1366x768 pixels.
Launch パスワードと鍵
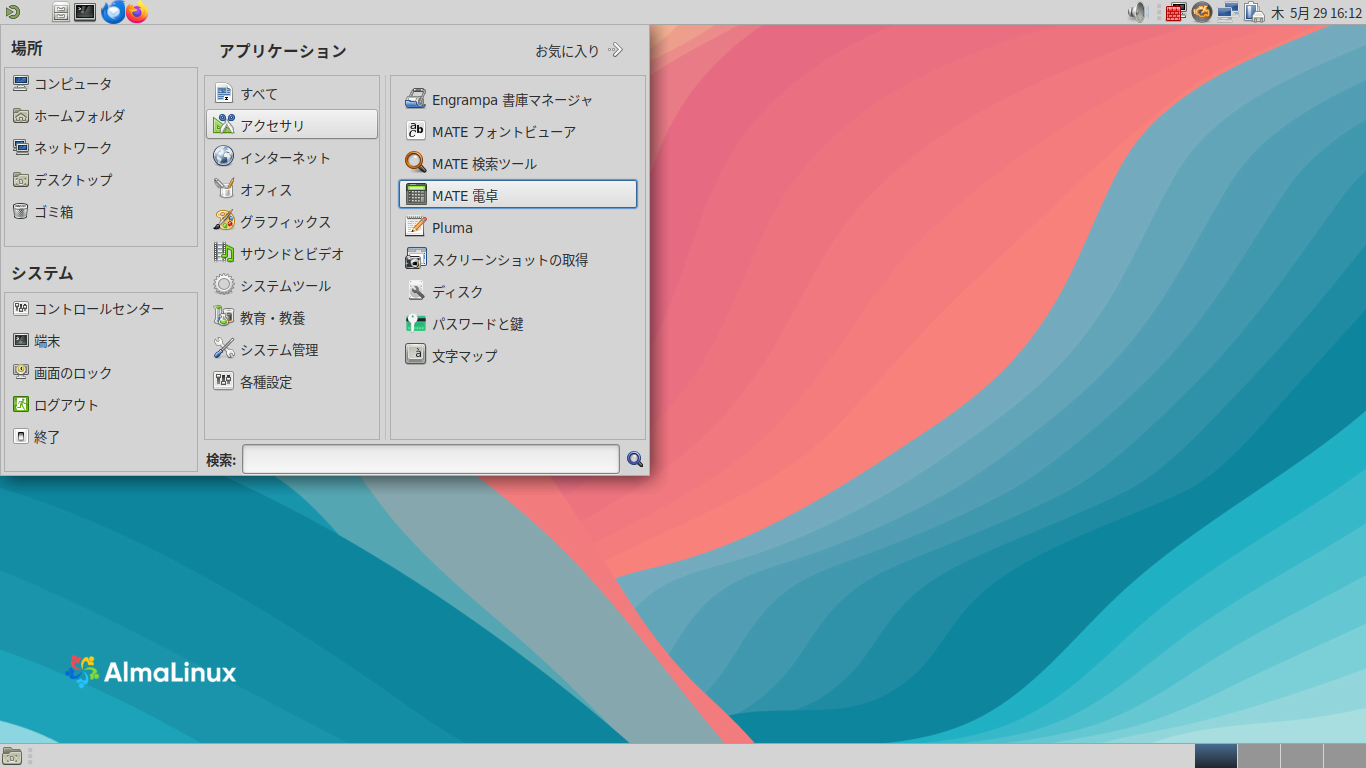pos(518,324)
